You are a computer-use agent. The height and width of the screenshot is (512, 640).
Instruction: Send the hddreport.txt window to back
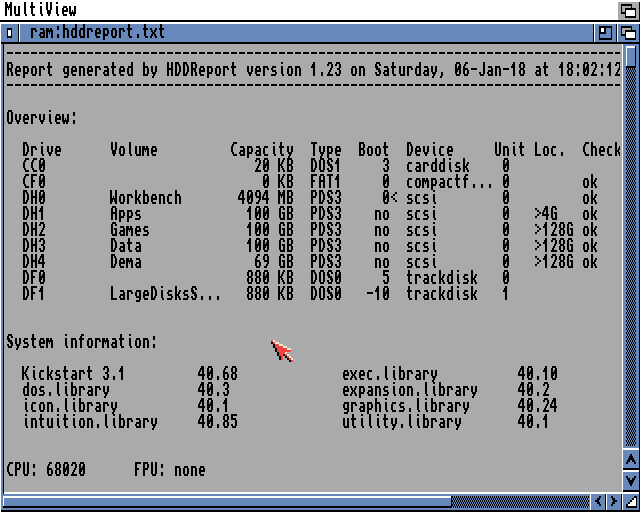coord(629,33)
